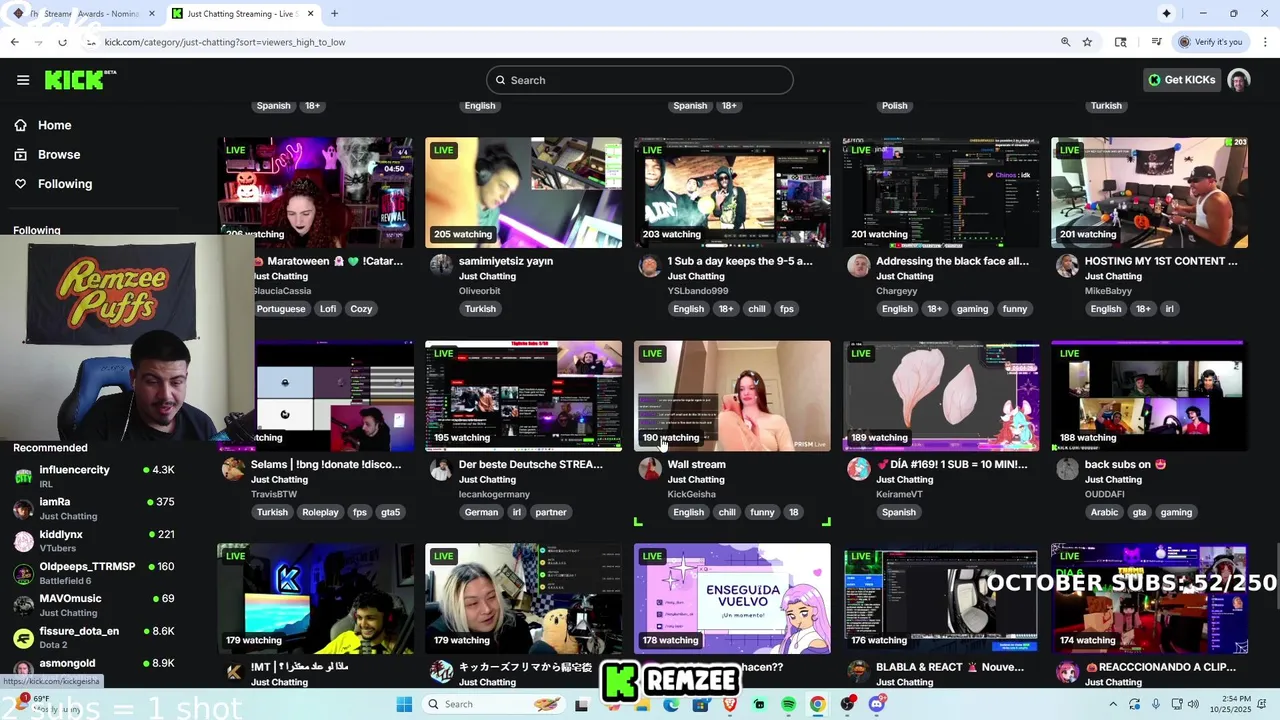Open the browser zoom magnifier icon
Image resolution: width=1280 pixels, height=720 pixels.
pyautogui.click(x=1065, y=42)
